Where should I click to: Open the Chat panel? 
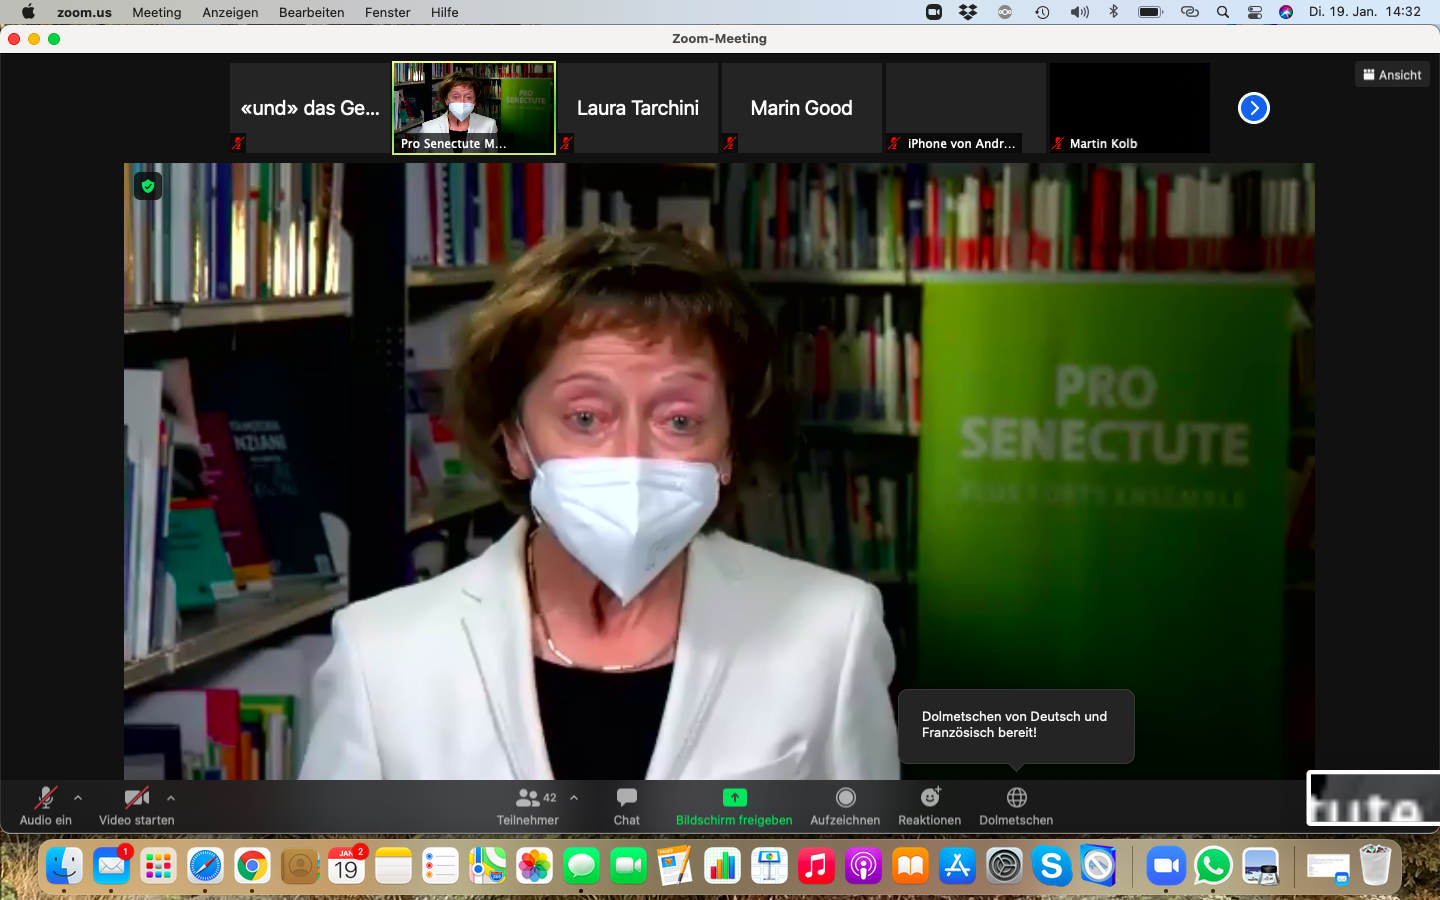[x=627, y=805]
